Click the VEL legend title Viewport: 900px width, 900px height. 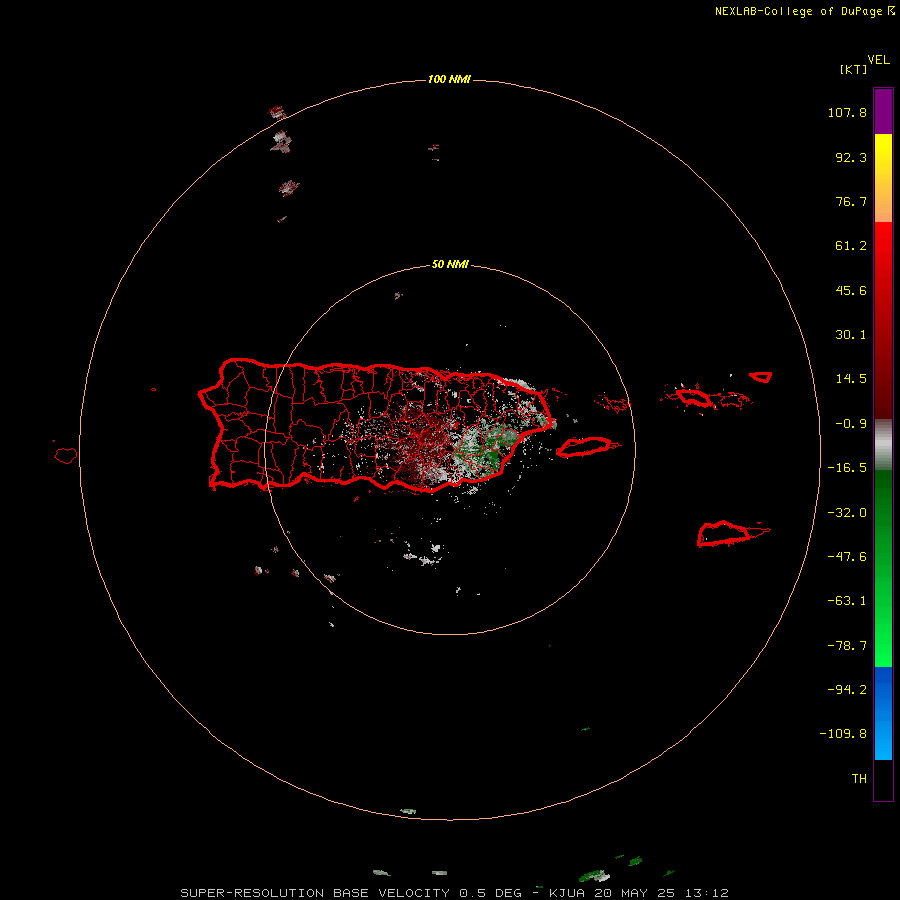878,60
